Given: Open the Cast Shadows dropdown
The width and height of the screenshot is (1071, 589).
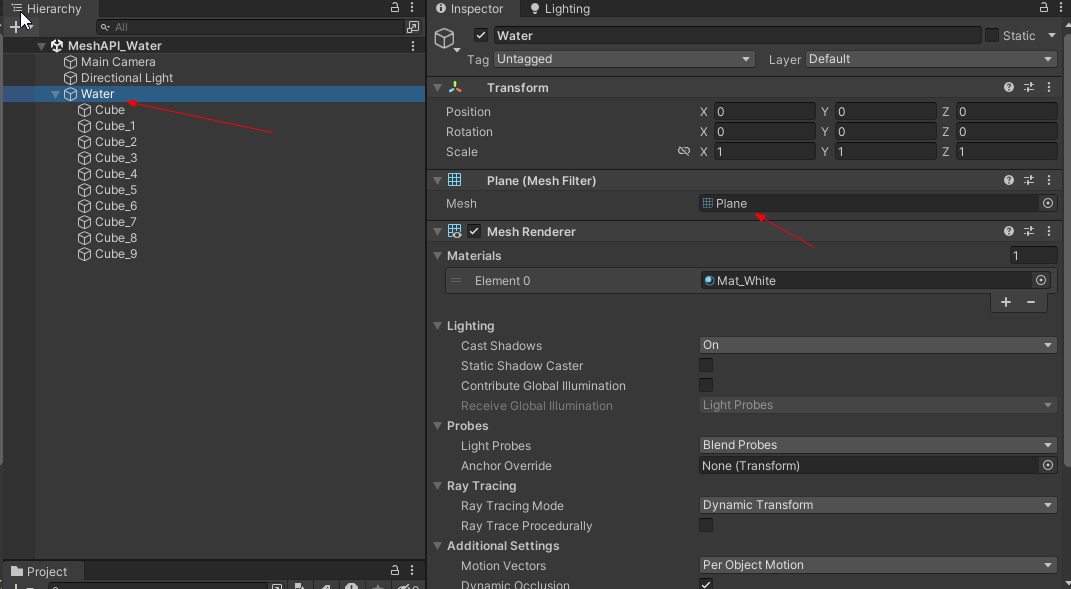Looking at the screenshot, I should 878,345.
